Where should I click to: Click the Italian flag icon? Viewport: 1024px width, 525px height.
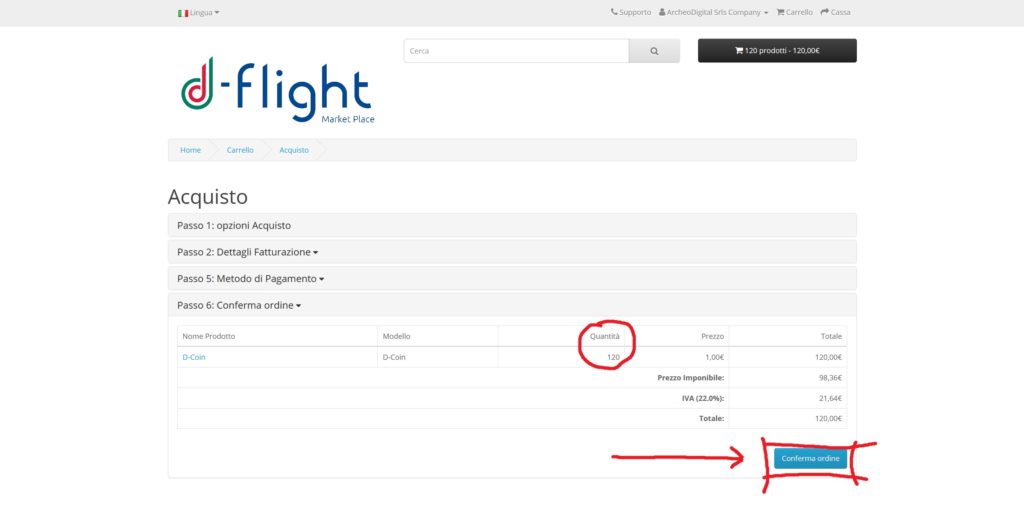point(183,12)
